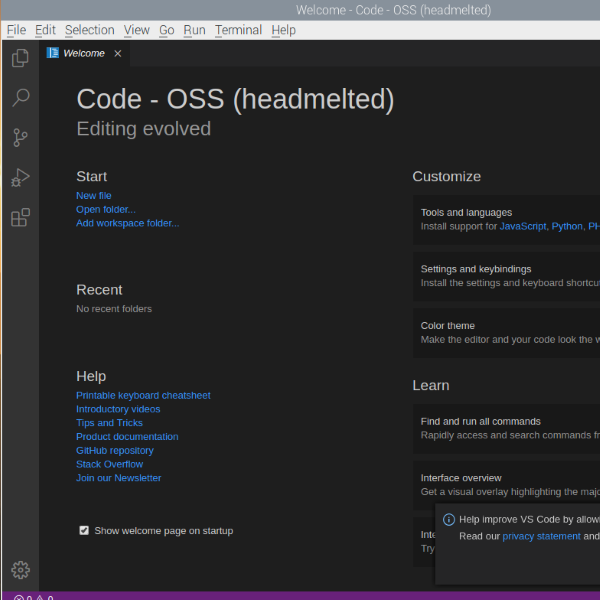600x600 pixels.
Task: Open Printable keyboard cheatsheet link
Action: (143, 395)
